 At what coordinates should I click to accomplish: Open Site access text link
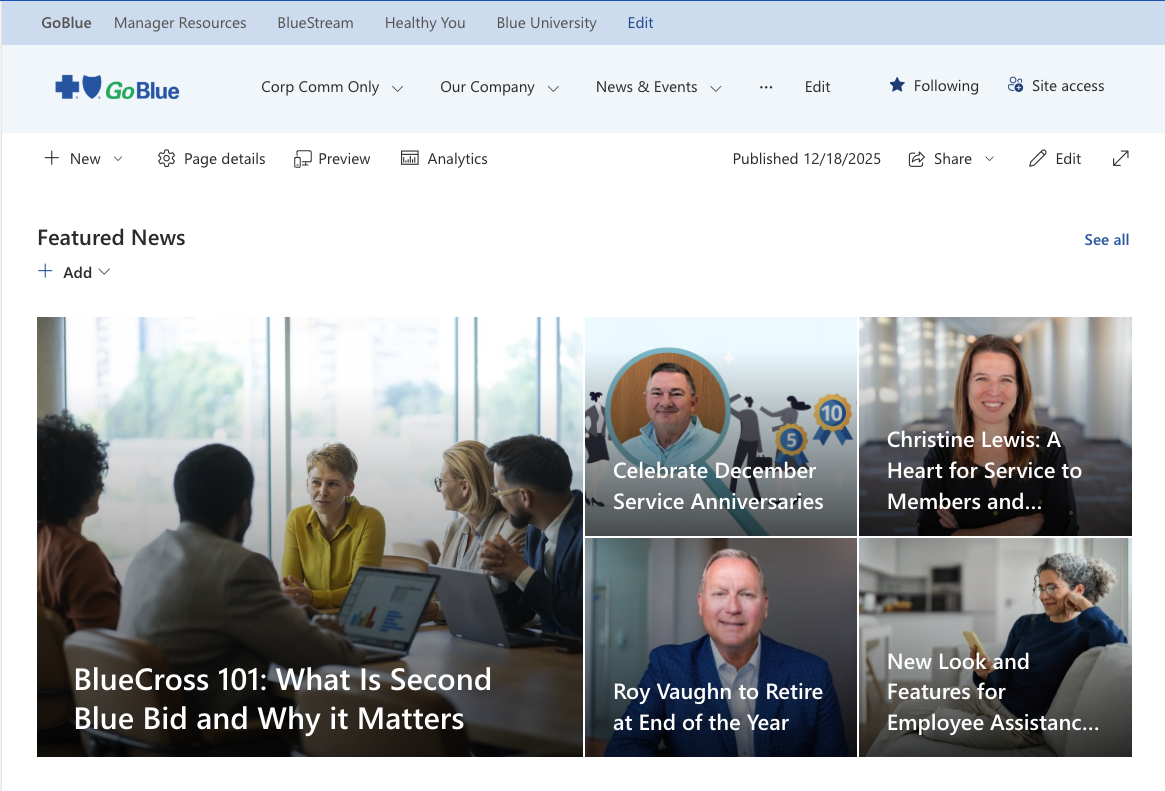tap(1068, 85)
